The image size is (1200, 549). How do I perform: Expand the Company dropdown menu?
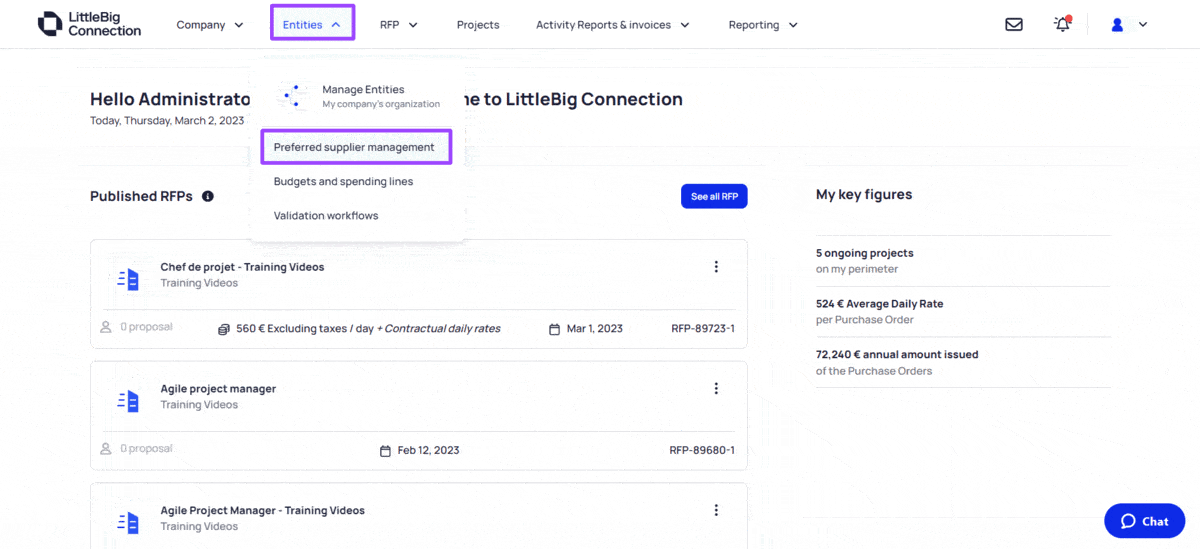[x=210, y=25]
